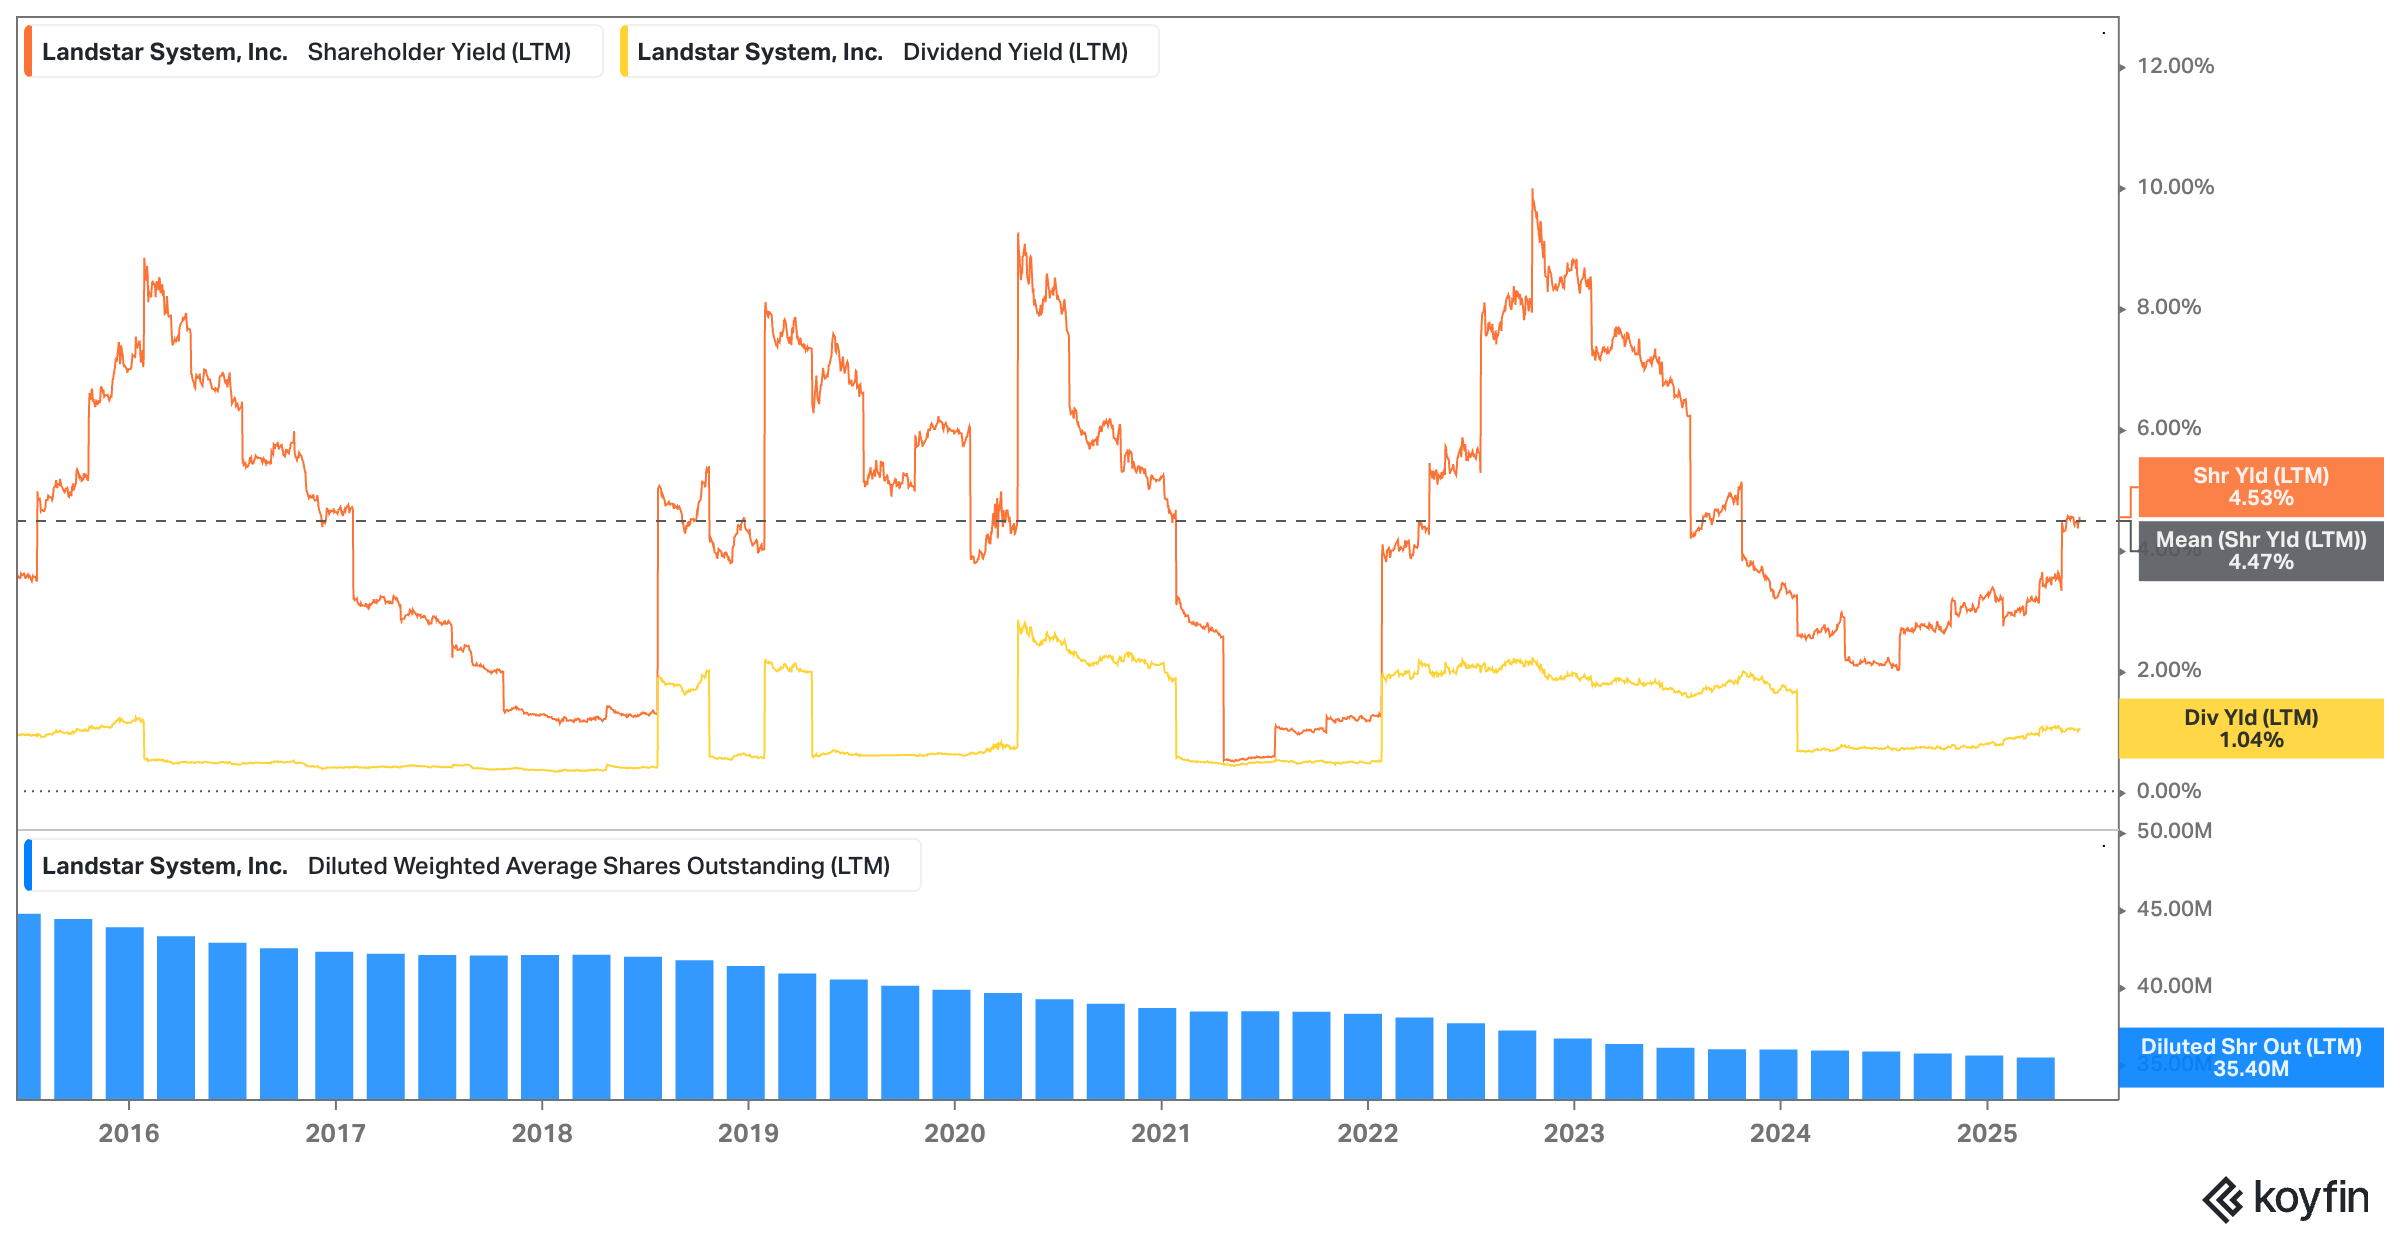Screen dimensions: 2400x1240
Task: Click the 8.00% y-axis label
Action: [2169, 307]
